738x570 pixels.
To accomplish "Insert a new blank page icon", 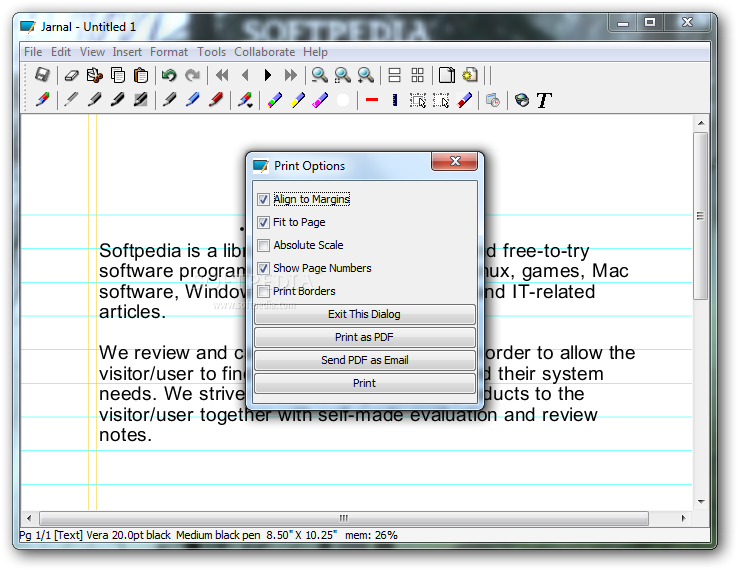I will 447,75.
